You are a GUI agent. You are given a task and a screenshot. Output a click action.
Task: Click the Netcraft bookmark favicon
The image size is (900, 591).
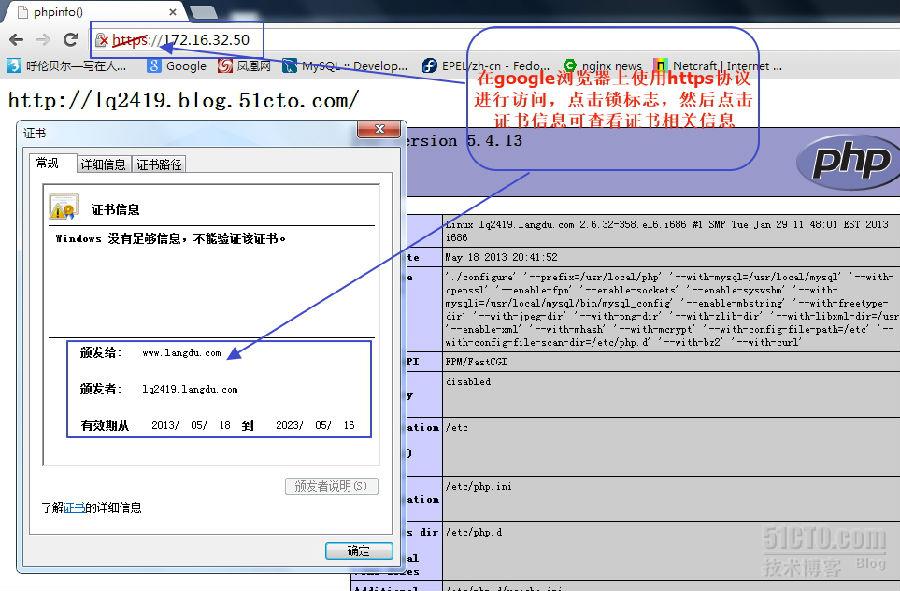tap(661, 65)
